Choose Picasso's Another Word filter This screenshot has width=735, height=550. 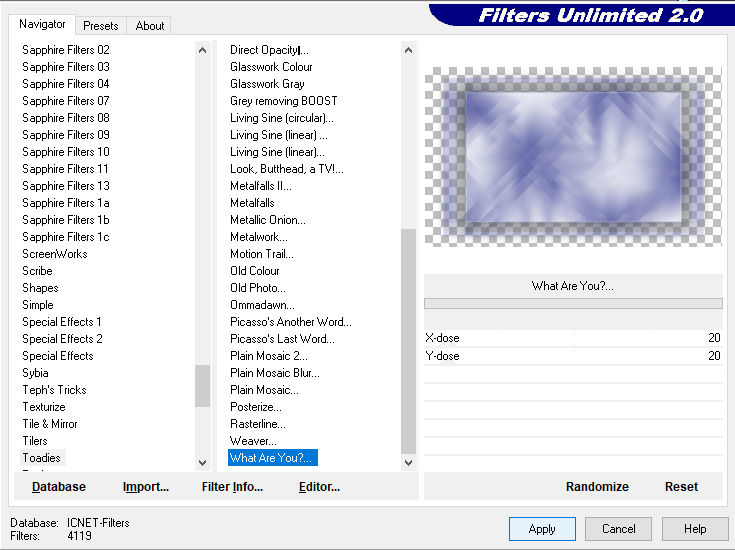[x=291, y=322]
